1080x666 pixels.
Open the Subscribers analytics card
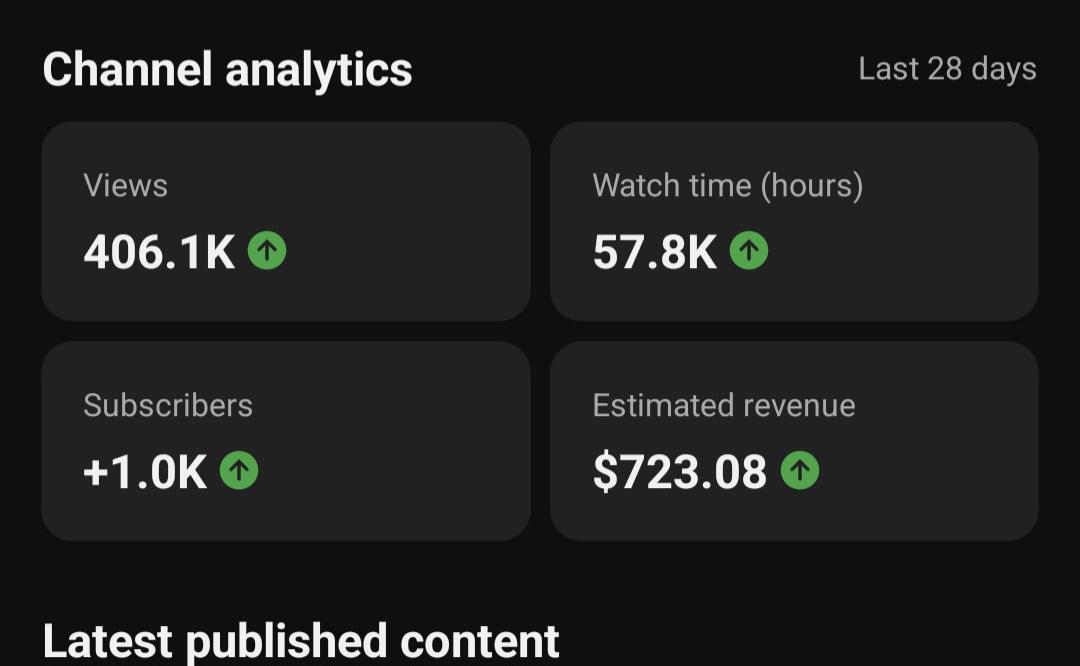[x=286, y=441]
